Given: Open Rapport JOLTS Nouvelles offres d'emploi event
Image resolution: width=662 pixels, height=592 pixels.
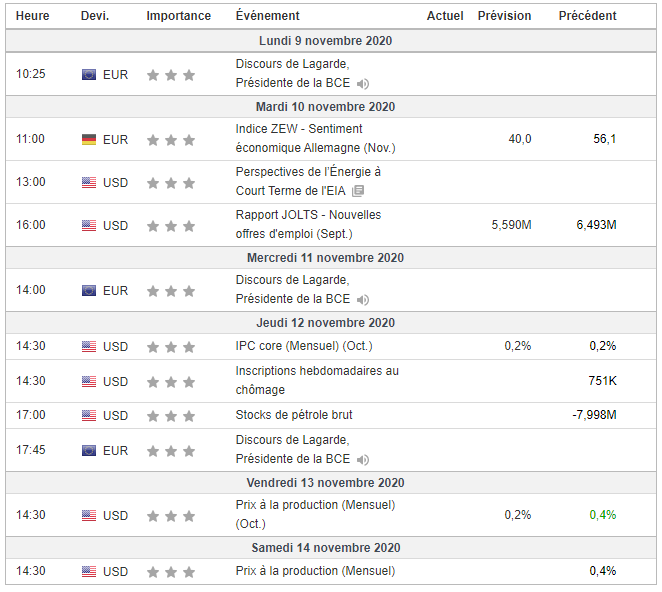Looking at the screenshot, I should pos(308,224).
